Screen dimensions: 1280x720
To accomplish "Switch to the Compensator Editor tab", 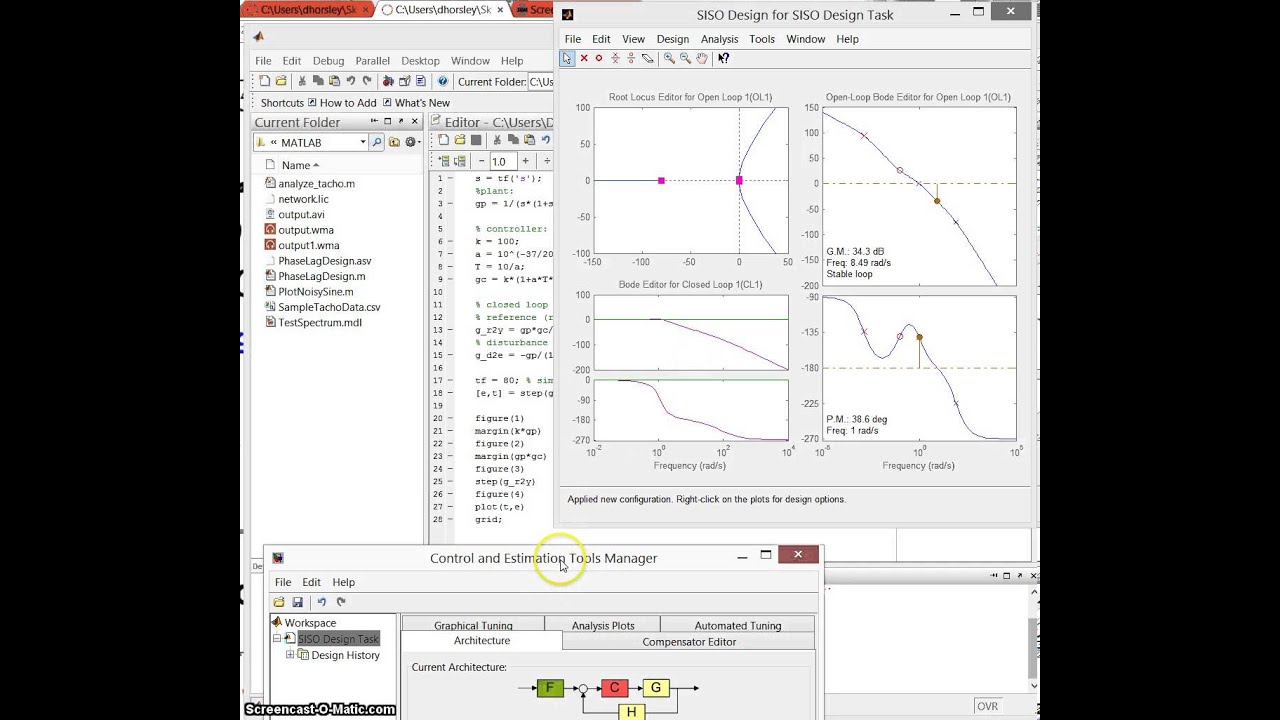I will tap(689, 642).
